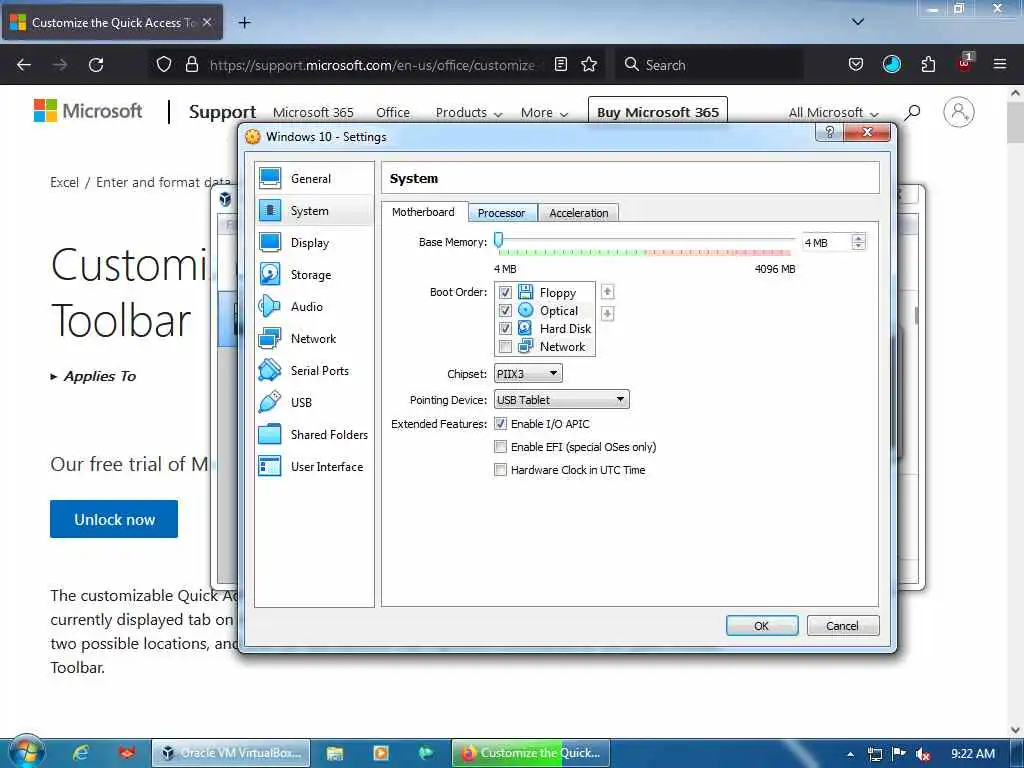Open Oracle VM VirtualBox taskbar button
Viewport: 1024px width, 768px height.
point(231,753)
